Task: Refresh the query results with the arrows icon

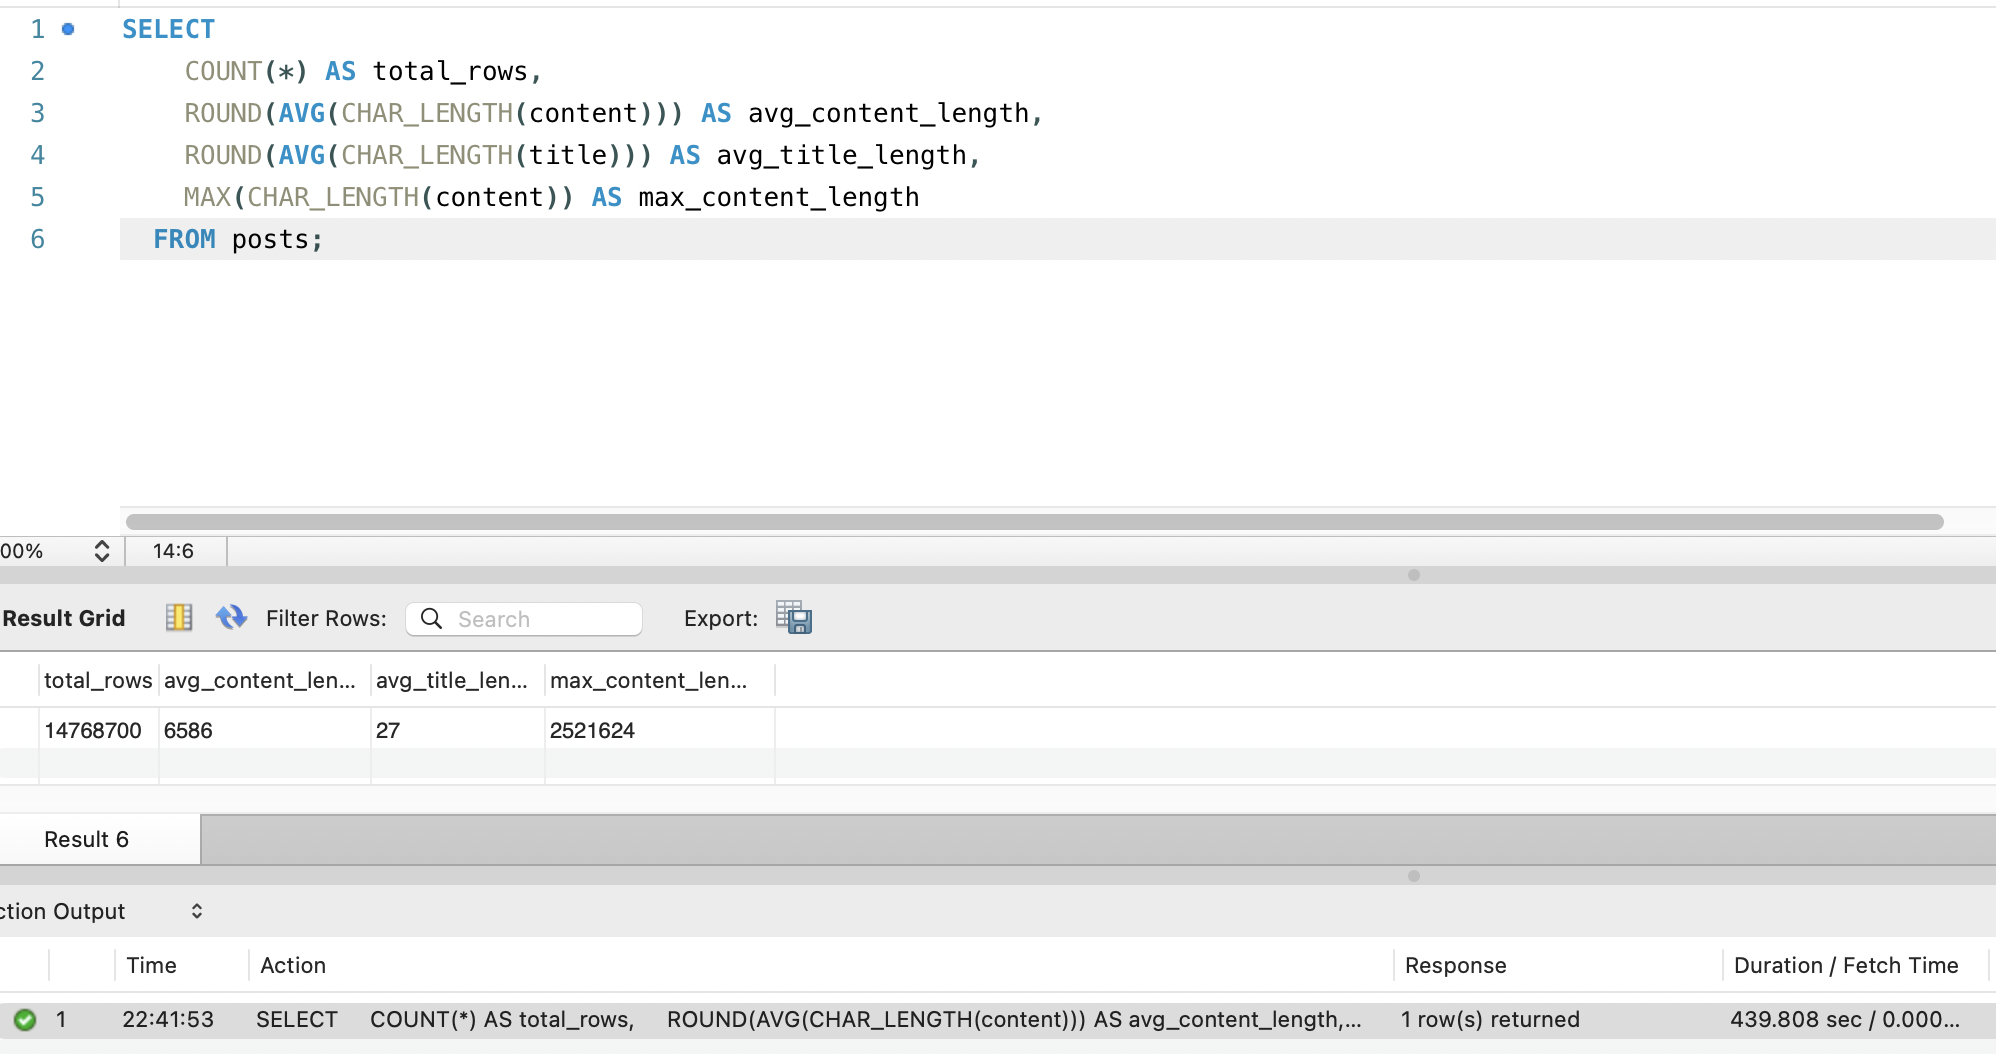Action: [231, 618]
